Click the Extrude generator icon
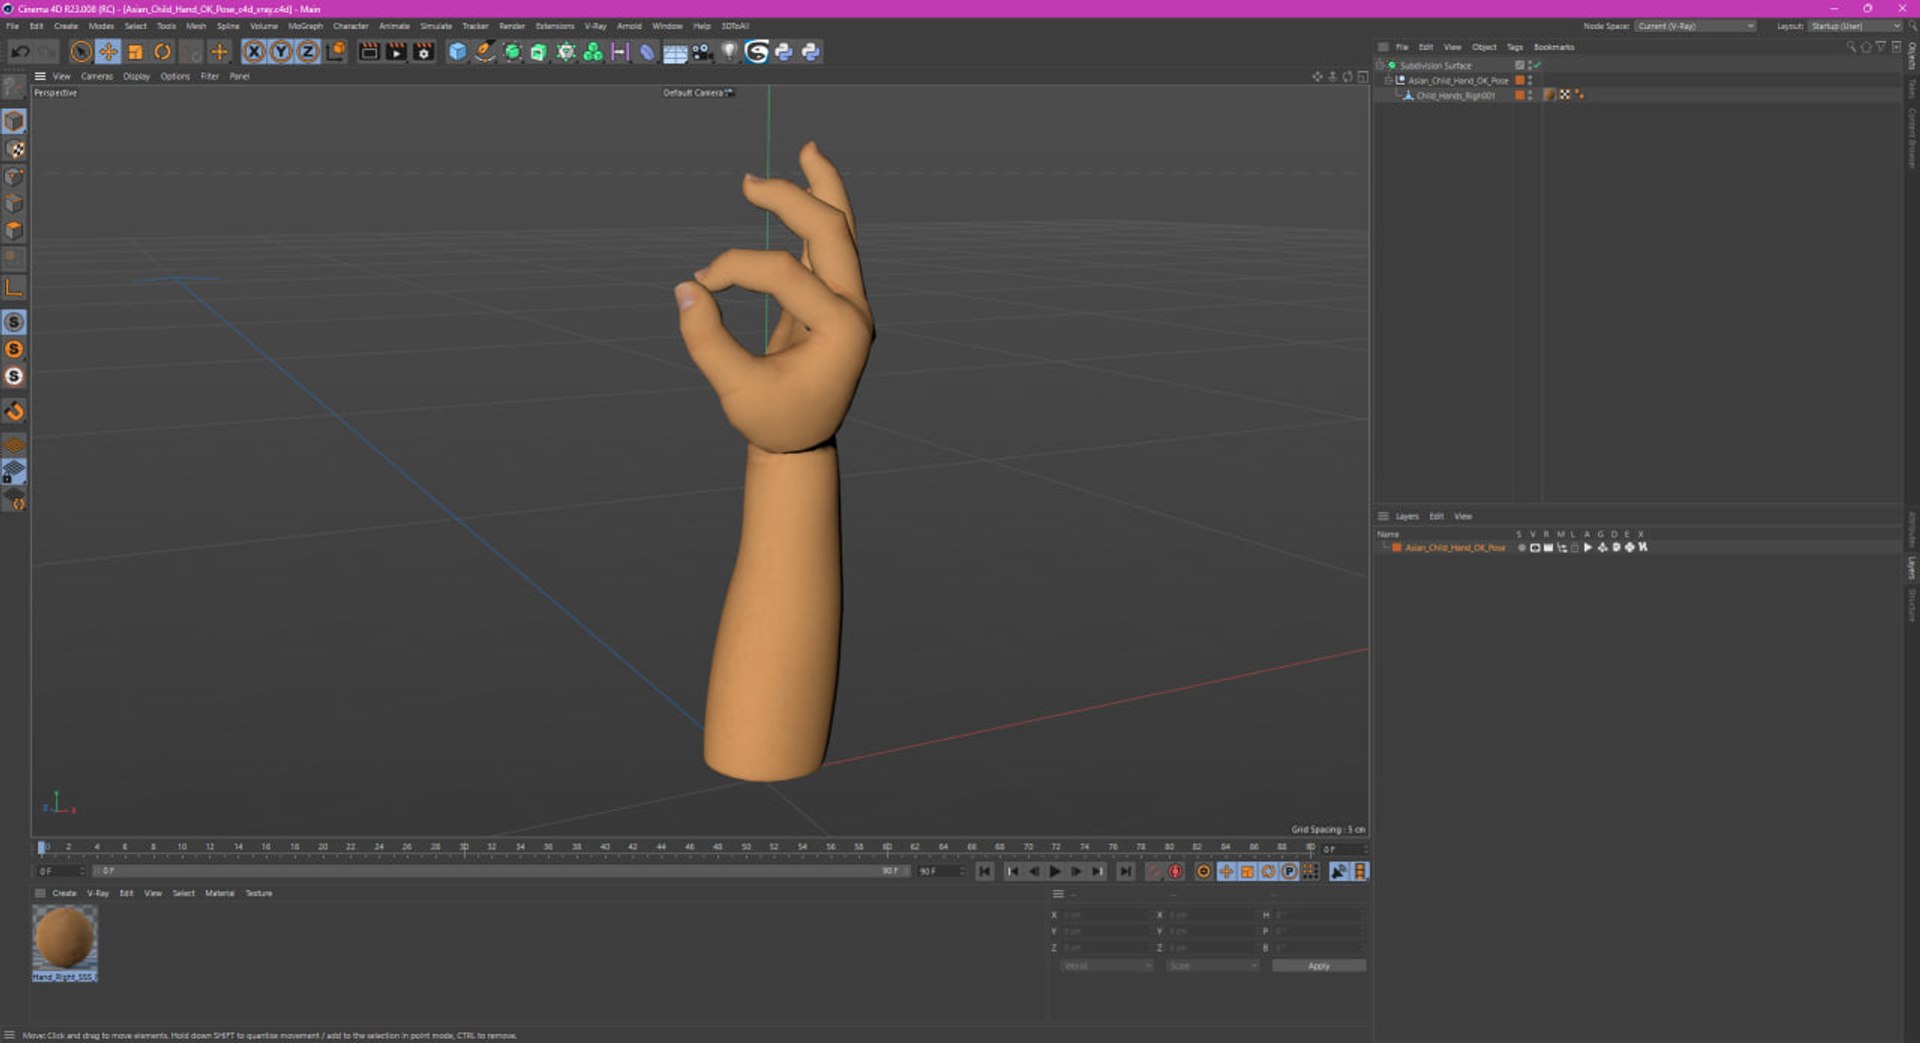1920x1043 pixels. 539,52
